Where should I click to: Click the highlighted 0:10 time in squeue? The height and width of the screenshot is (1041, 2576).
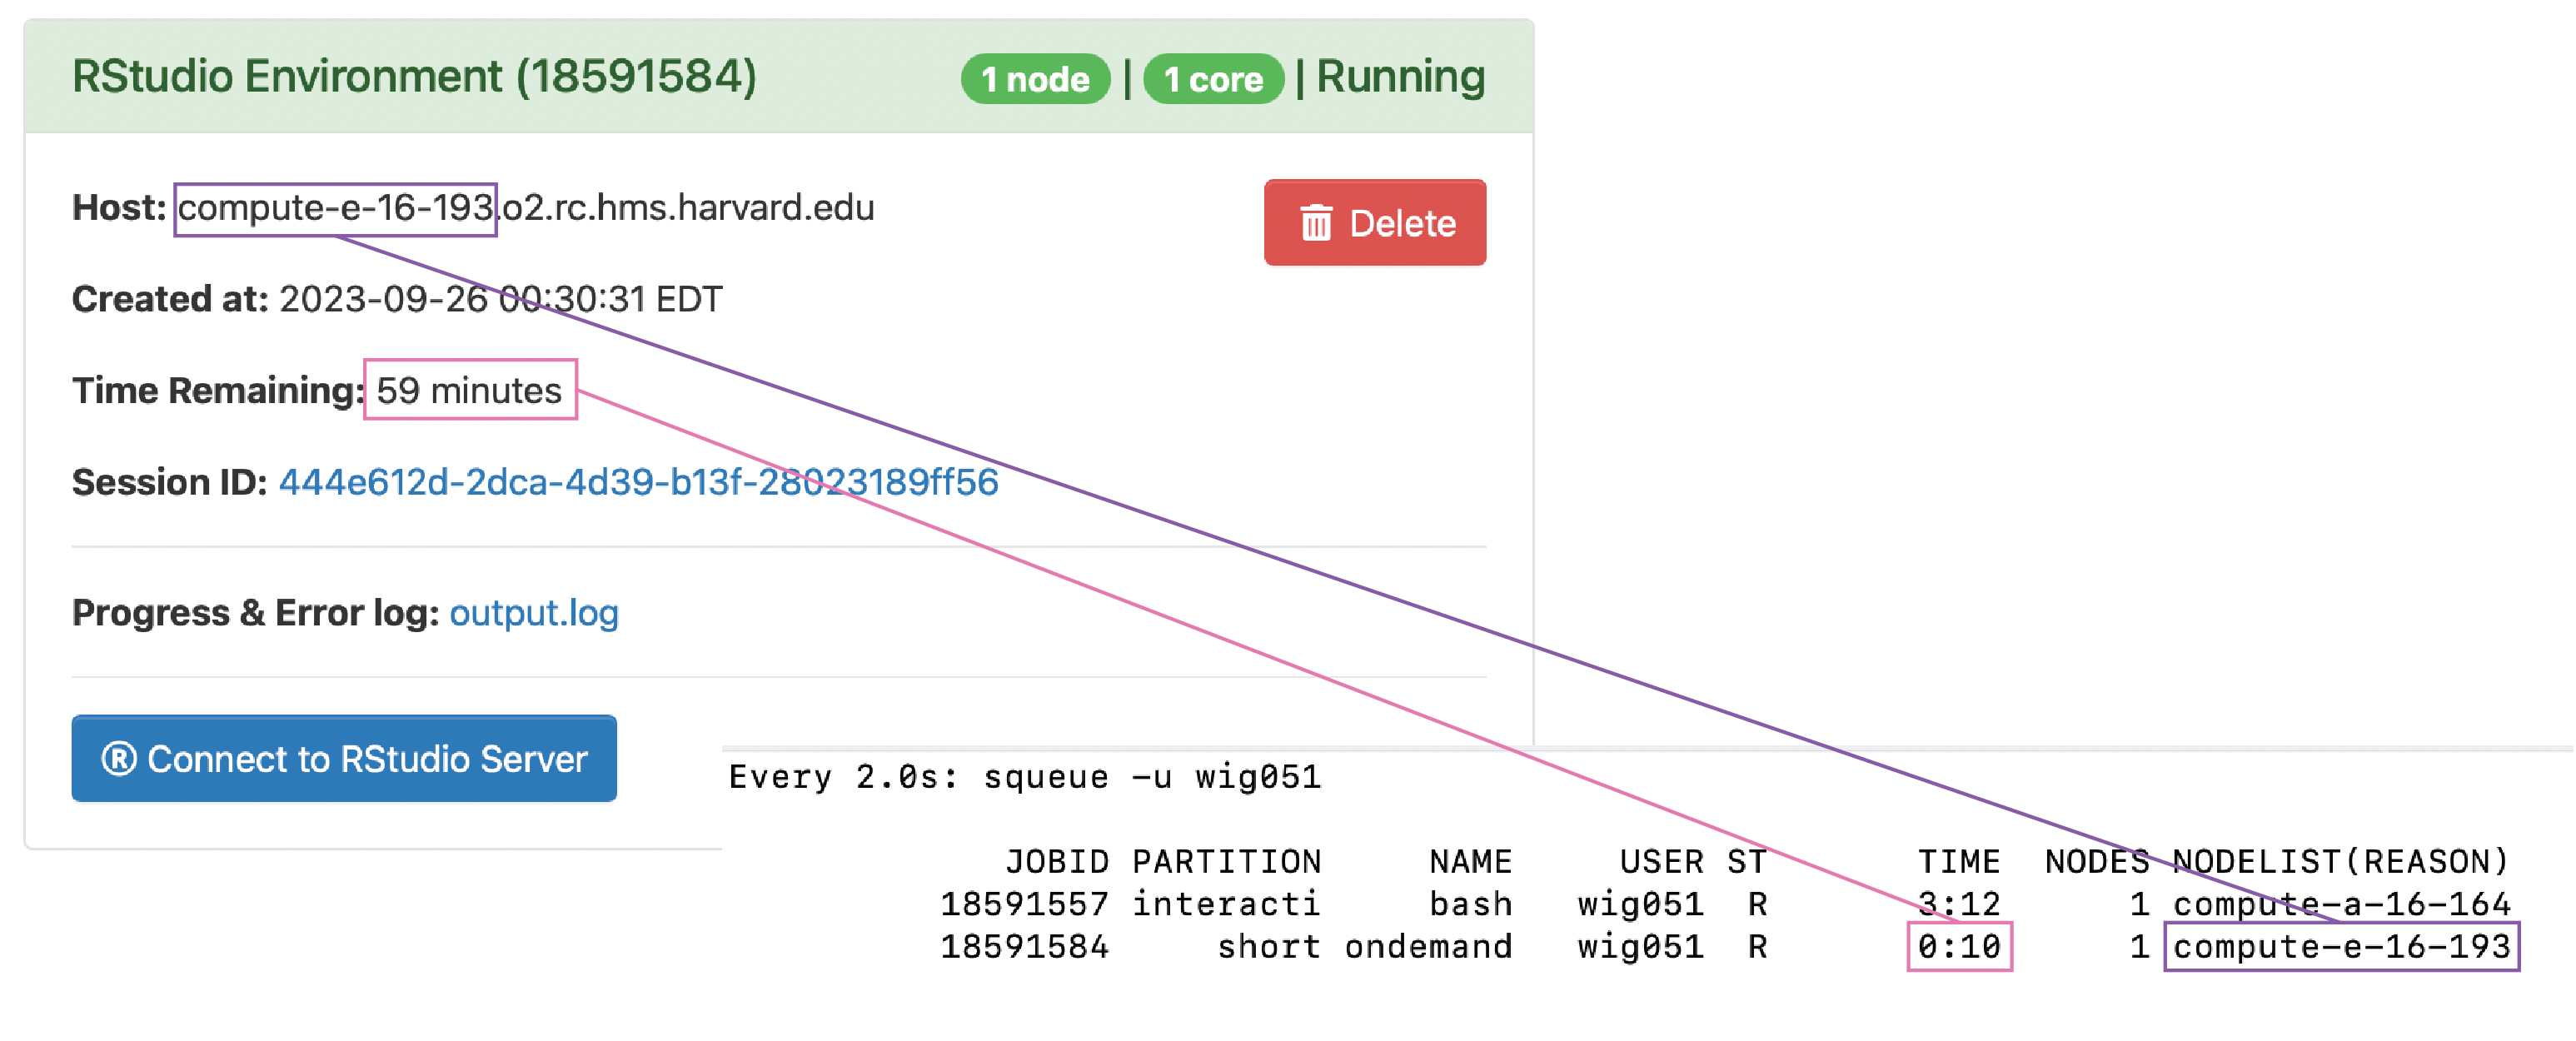pos(1958,946)
